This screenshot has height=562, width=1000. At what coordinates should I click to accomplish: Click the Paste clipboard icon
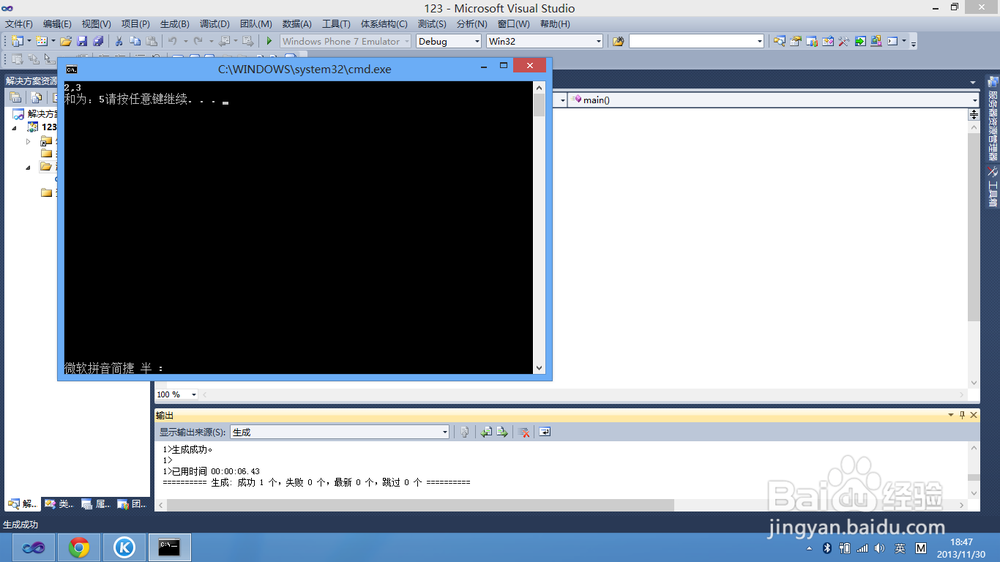[x=152, y=41]
